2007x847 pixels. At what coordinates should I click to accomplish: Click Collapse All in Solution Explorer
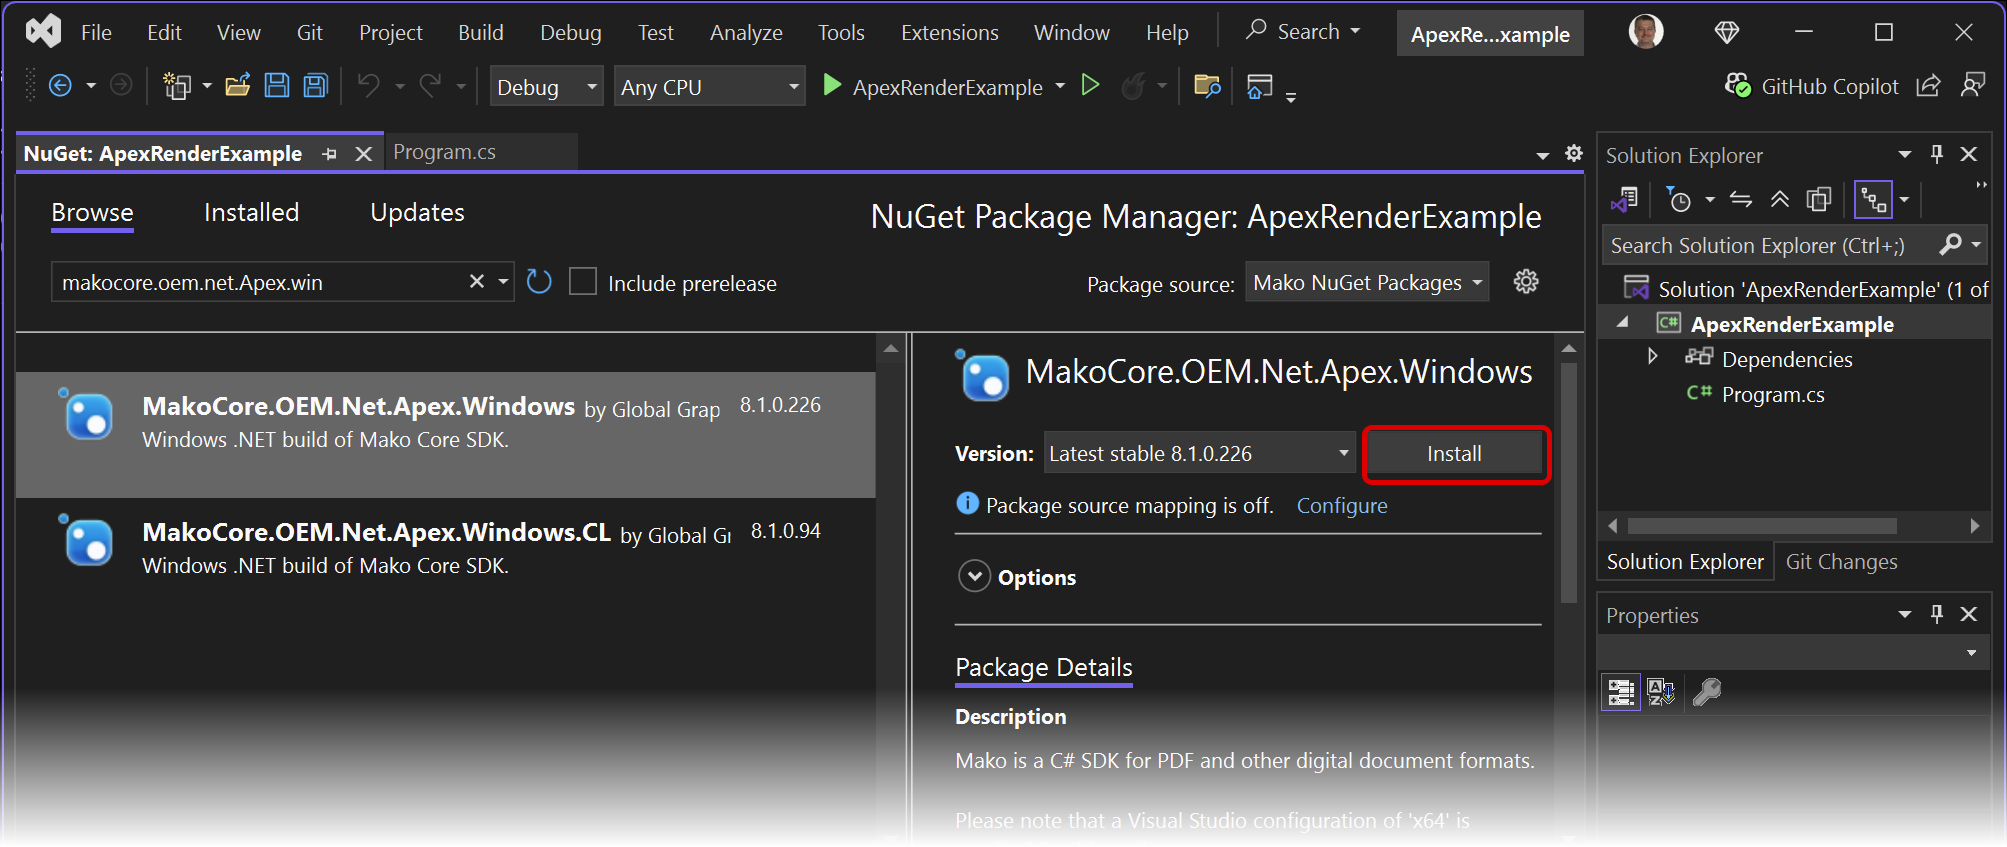point(1780,200)
